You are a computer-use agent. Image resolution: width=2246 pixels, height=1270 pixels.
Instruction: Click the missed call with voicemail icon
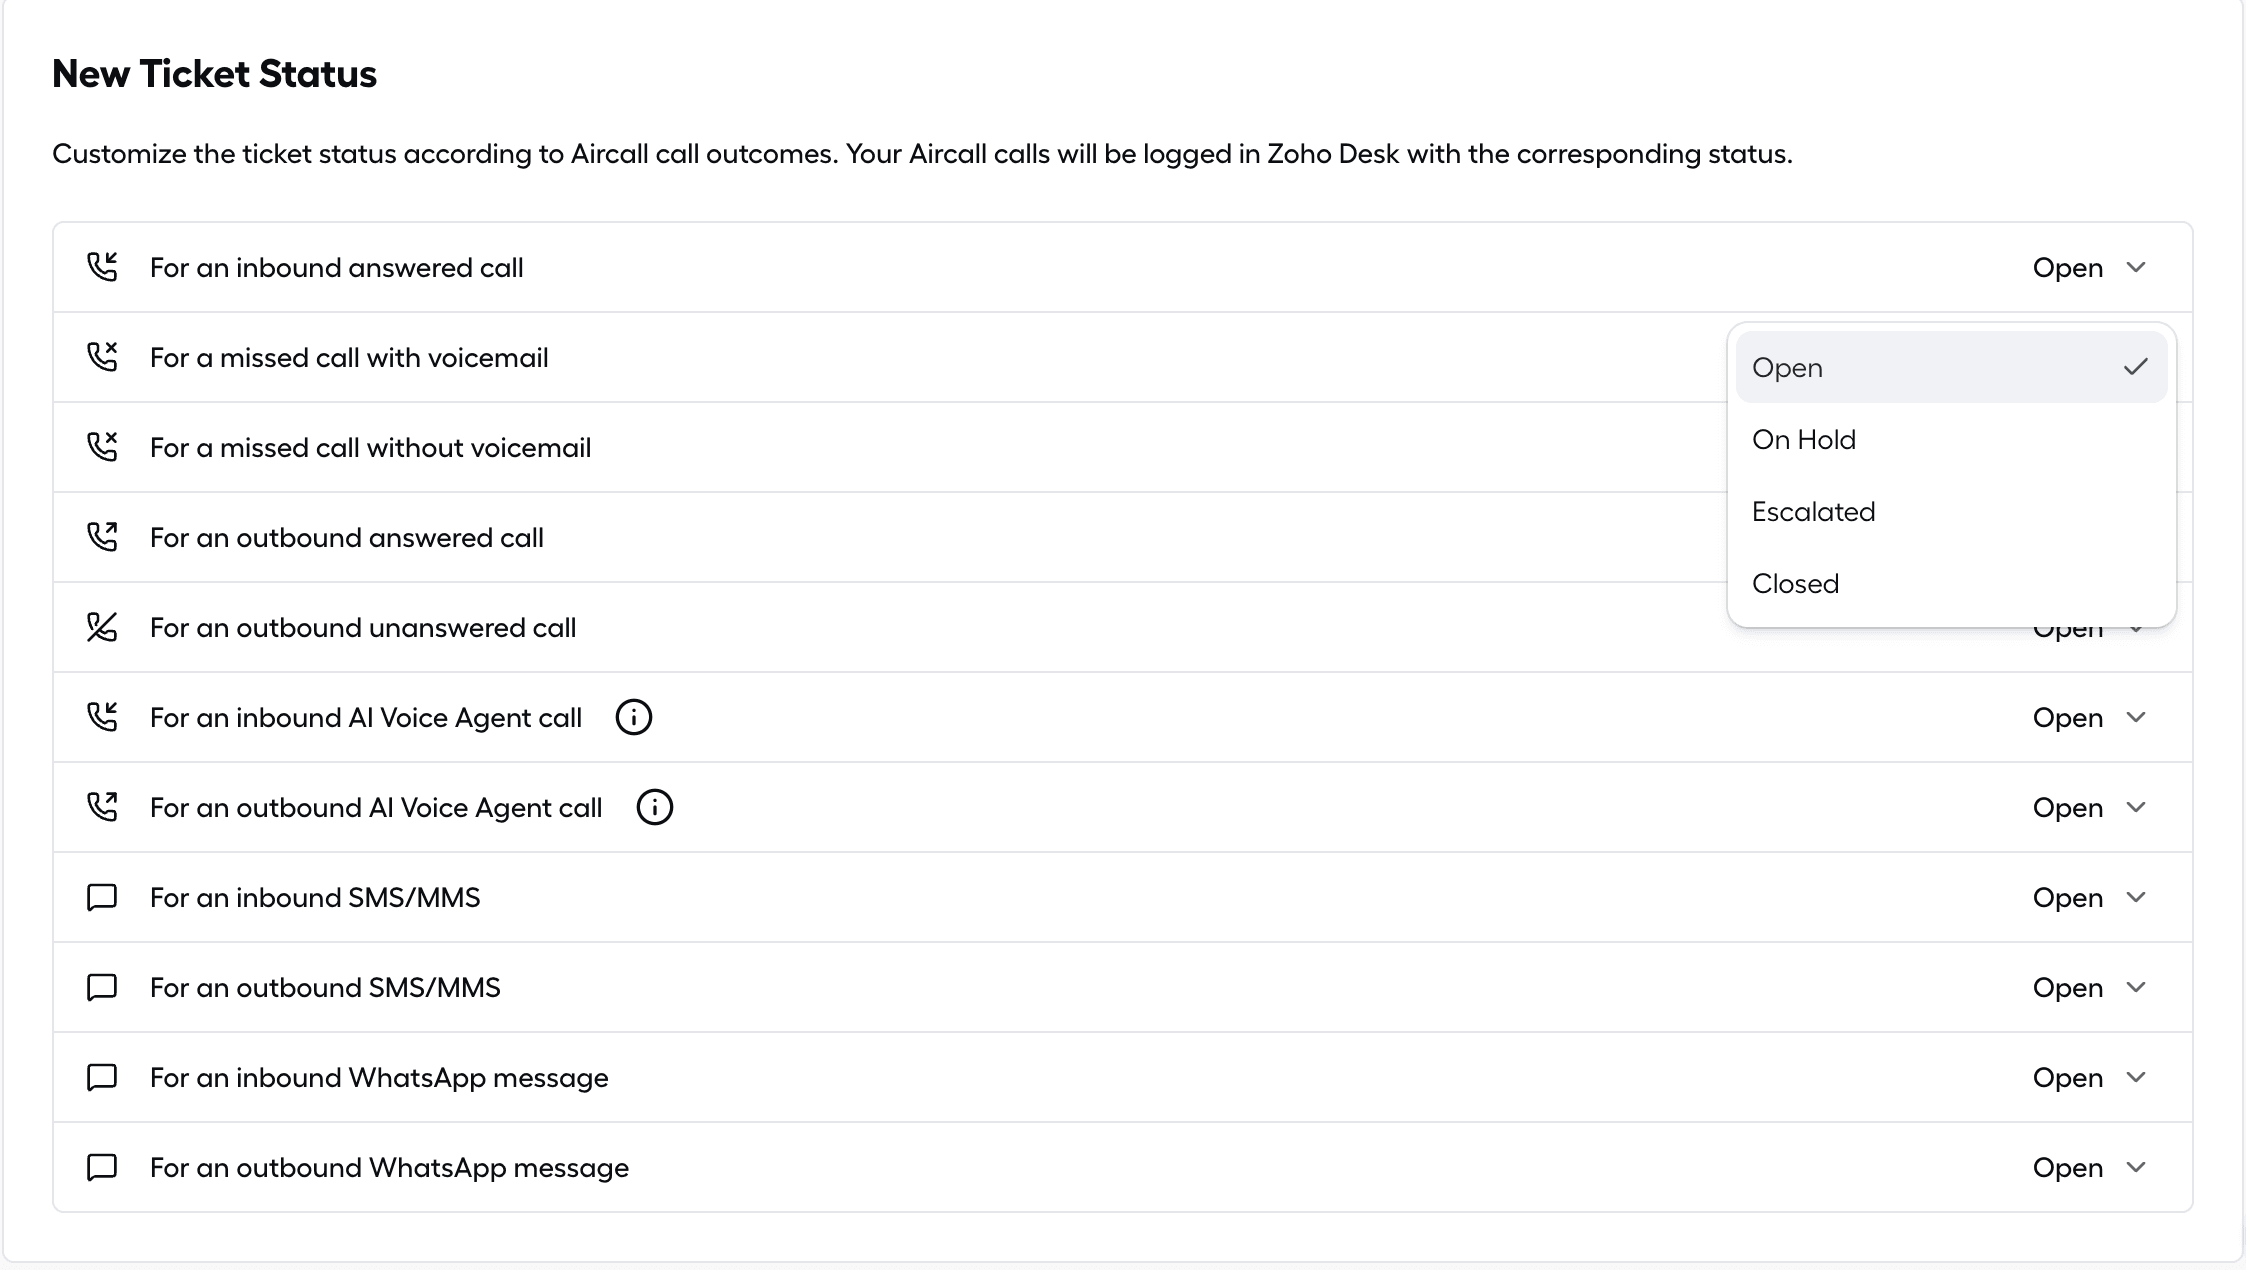coord(102,357)
